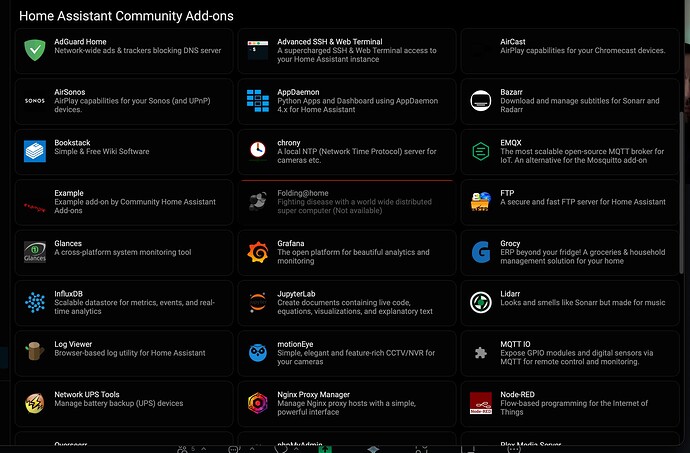This screenshot has height=453, width=690.
Task: Select the AirSonos Sonos logo icon
Action: (35, 101)
